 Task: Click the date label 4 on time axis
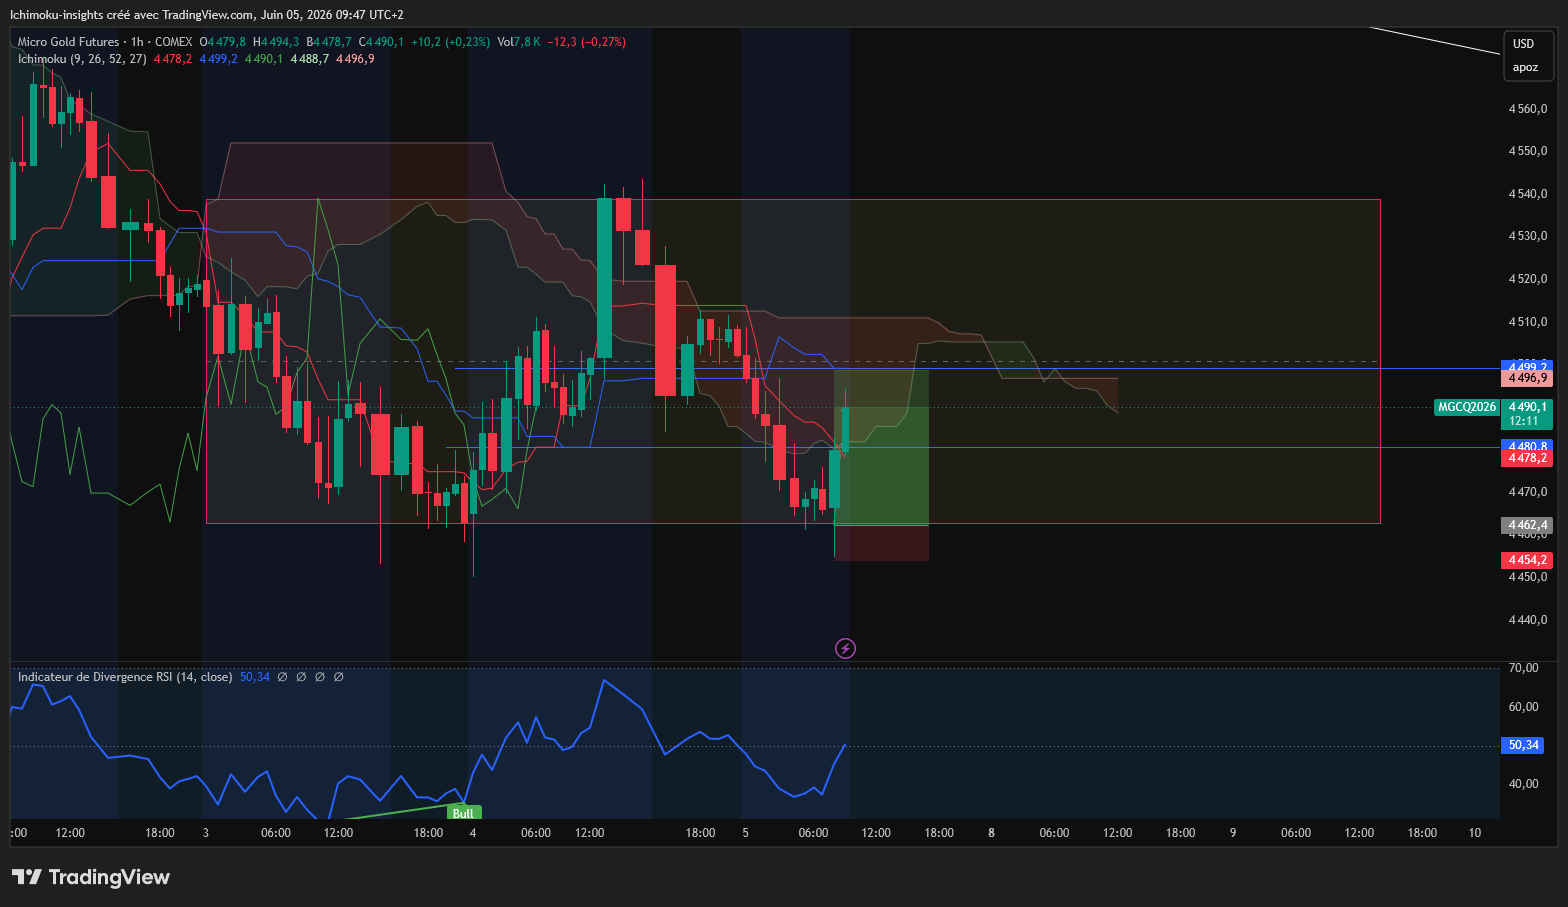click(x=473, y=833)
